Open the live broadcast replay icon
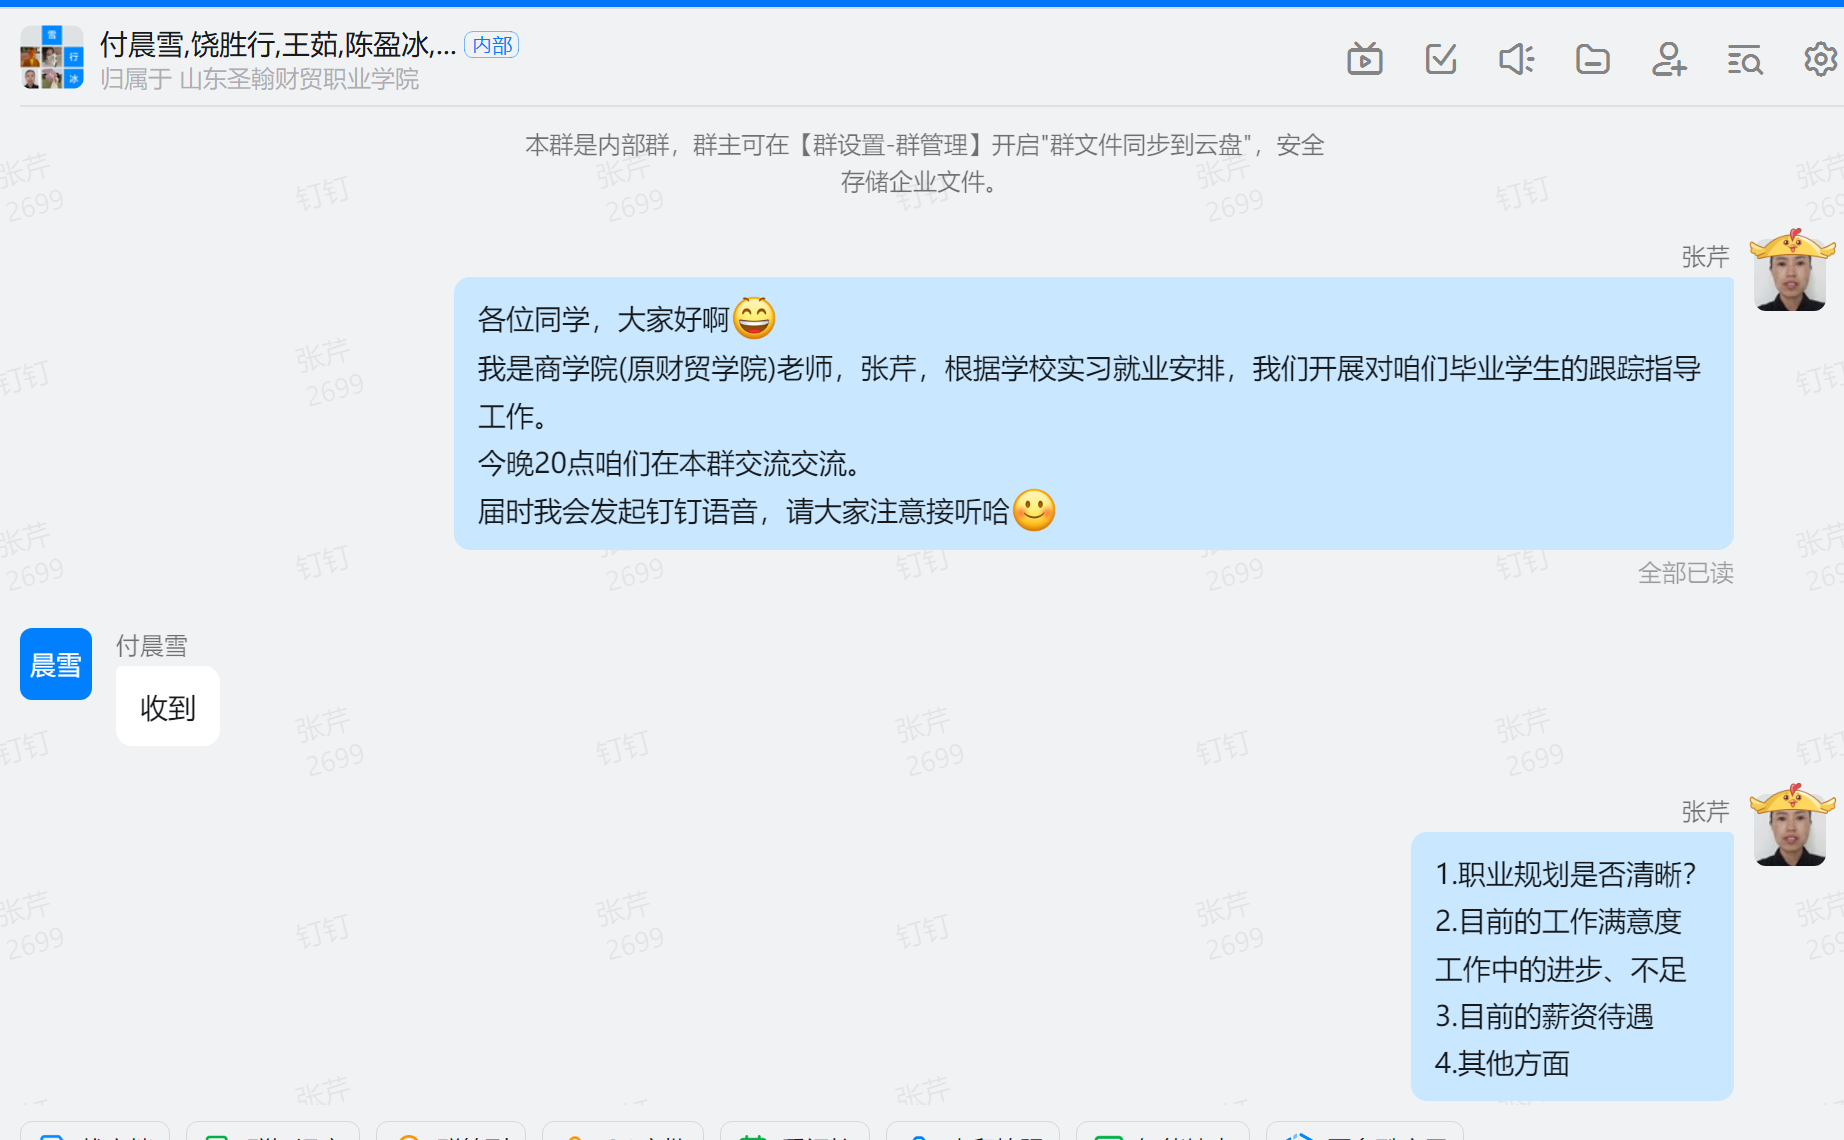Screen dimensions: 1844x1140 pos(1364,60)
